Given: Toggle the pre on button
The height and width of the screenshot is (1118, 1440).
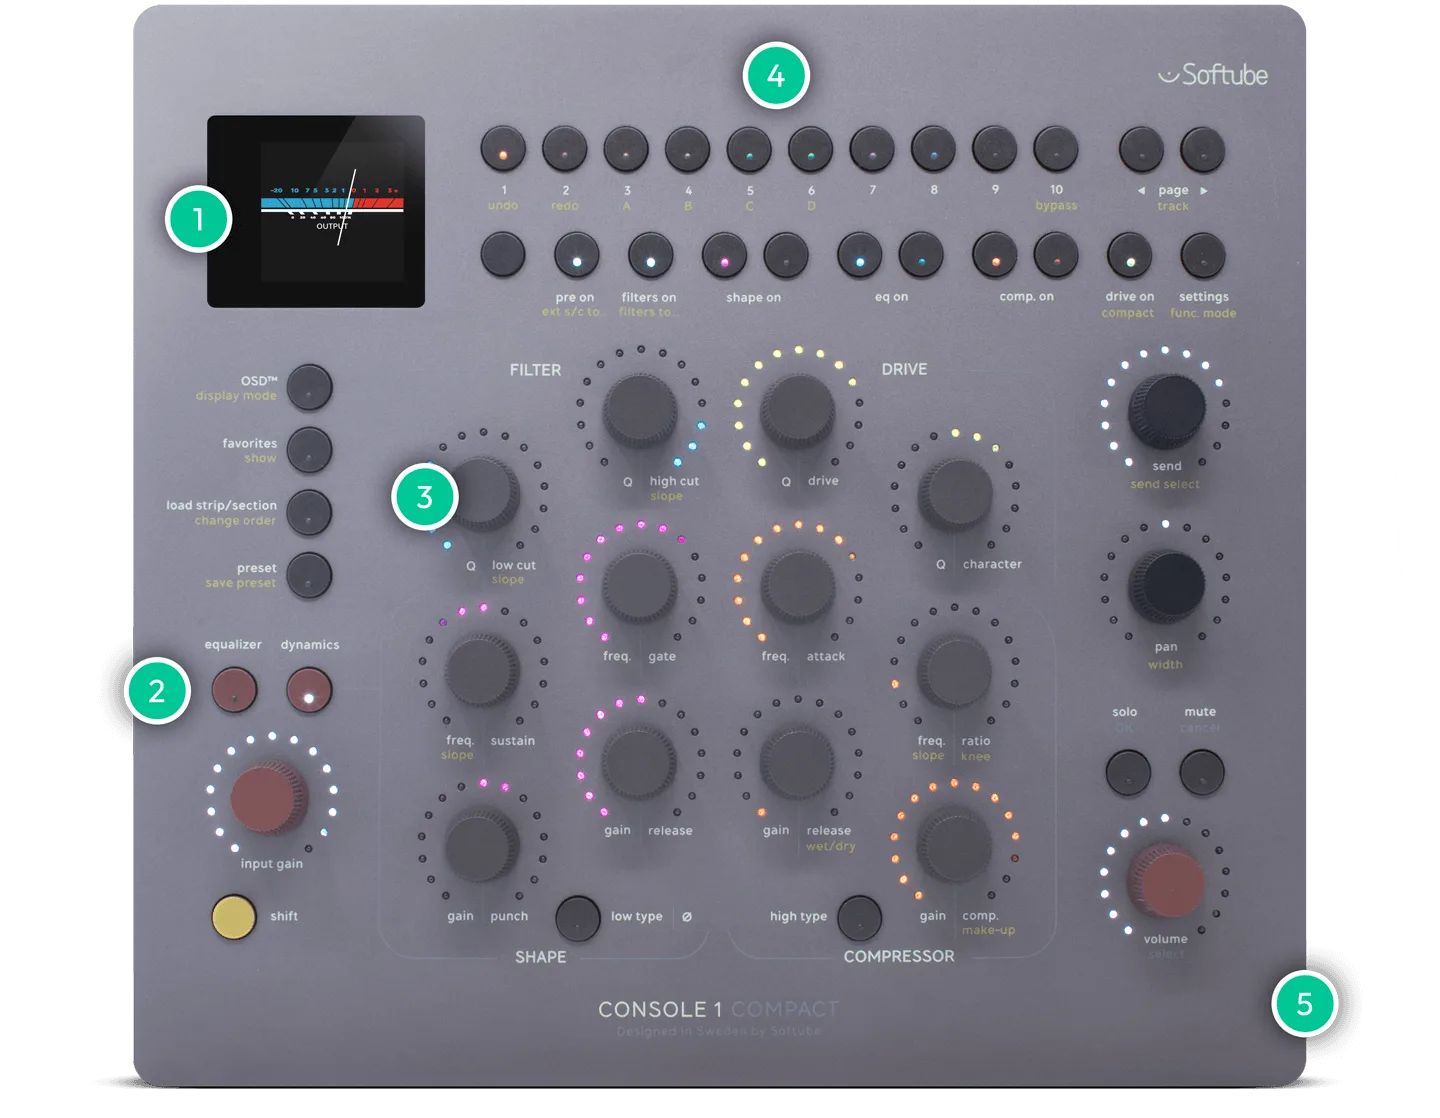Looking at the screenshot, I should coord(577,256).
